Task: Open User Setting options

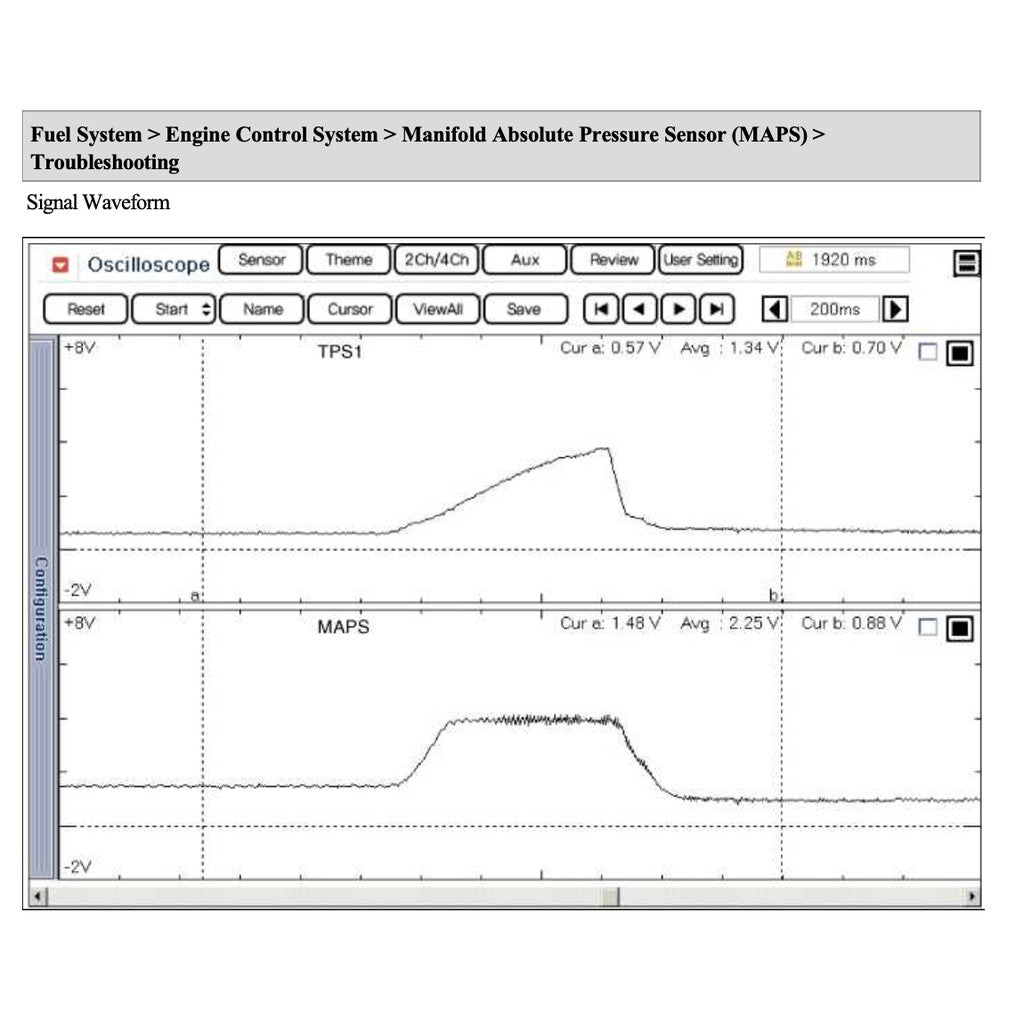Action: (x=700, y=260)
